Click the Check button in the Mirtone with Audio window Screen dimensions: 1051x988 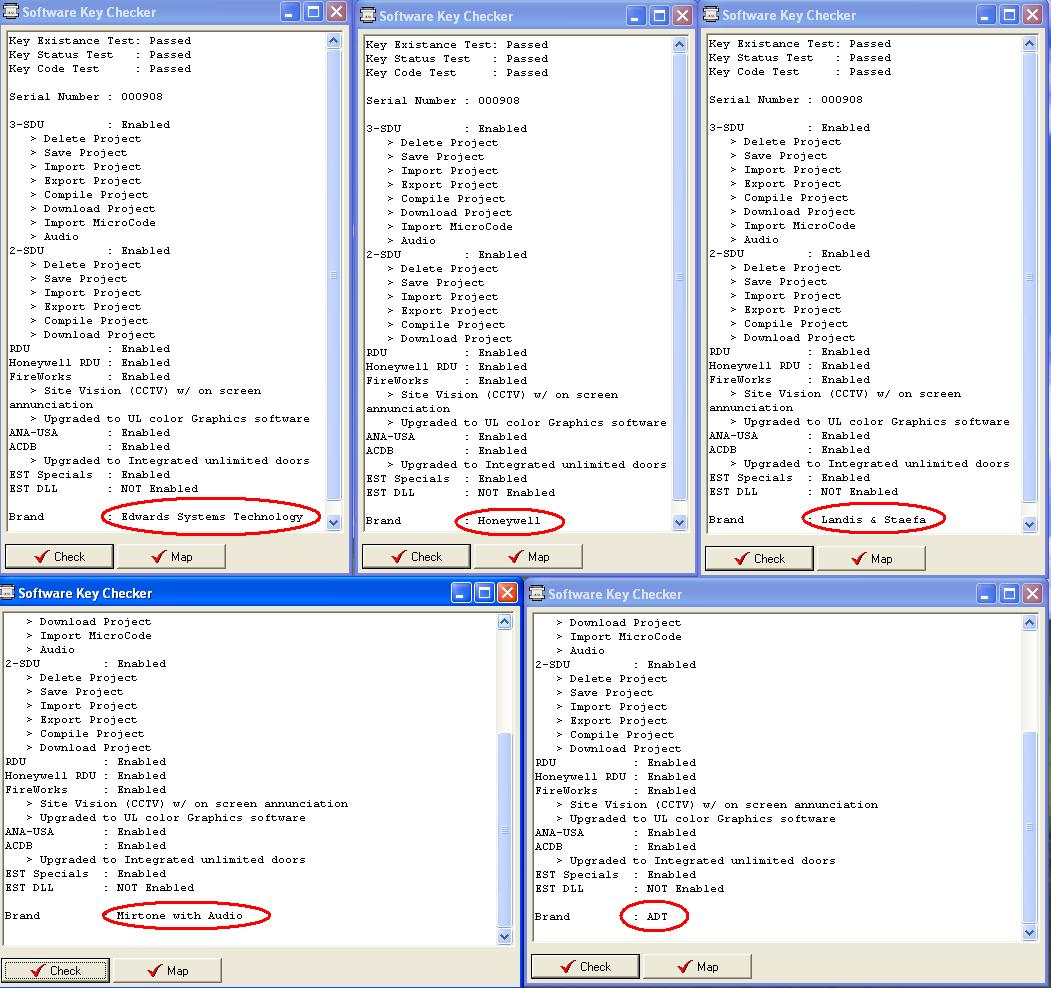coord(55,971)
